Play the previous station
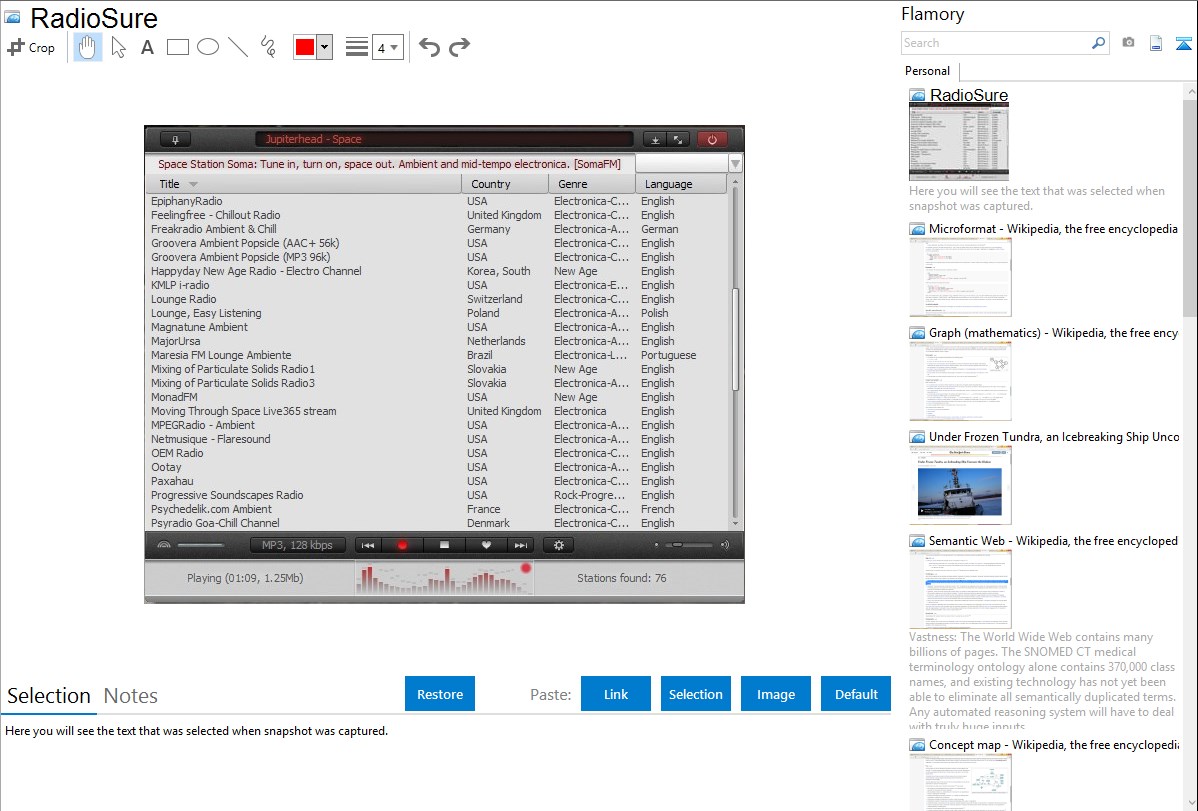Viewport: 1198px width, 811px height. pyautogui.click(x=367, y=546)
